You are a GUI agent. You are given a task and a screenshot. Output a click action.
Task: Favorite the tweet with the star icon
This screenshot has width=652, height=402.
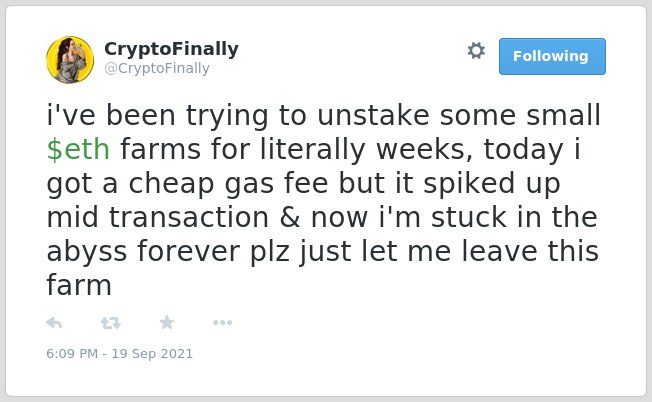(x=167, y=322)
